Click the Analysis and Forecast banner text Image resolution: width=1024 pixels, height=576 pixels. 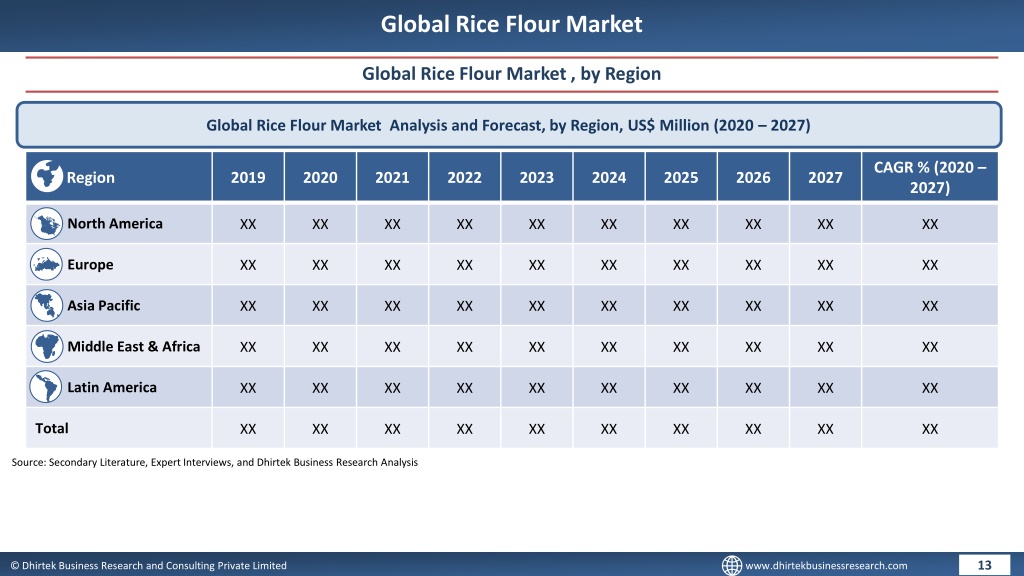click(x=508, y=125)
